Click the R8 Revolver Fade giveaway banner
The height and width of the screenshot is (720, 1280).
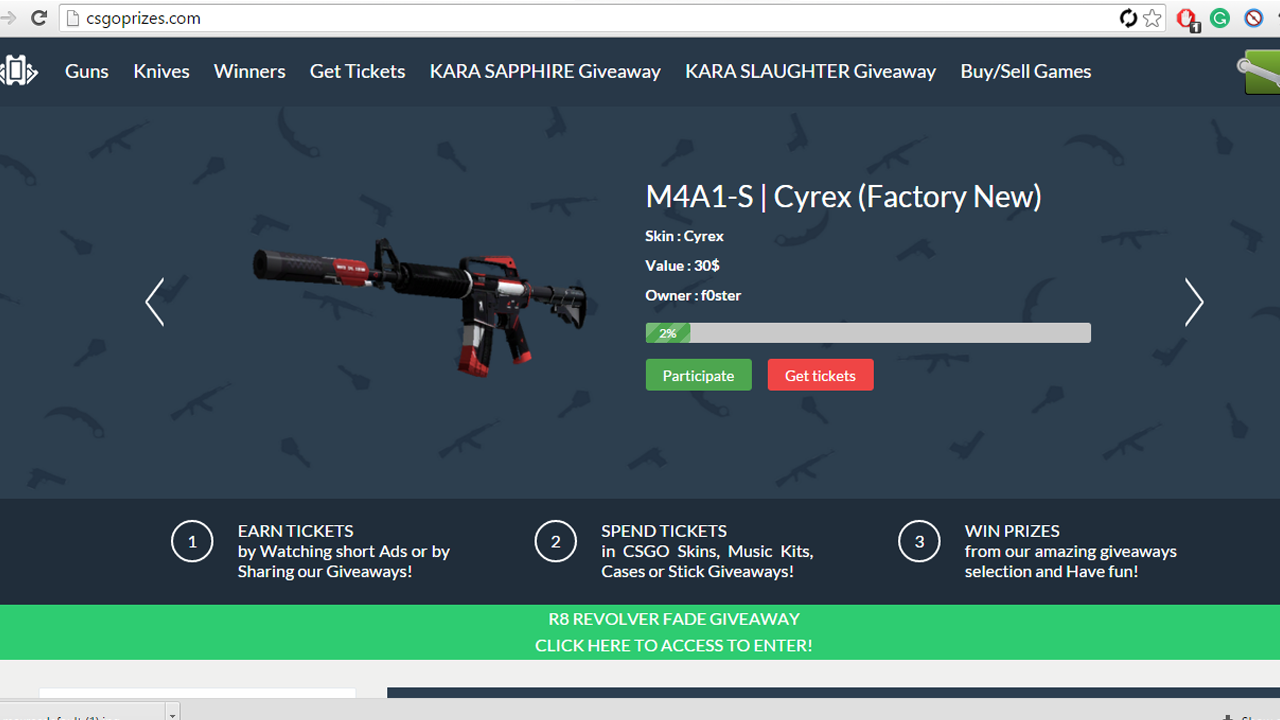pyautogui.click(x=640, y=632)
